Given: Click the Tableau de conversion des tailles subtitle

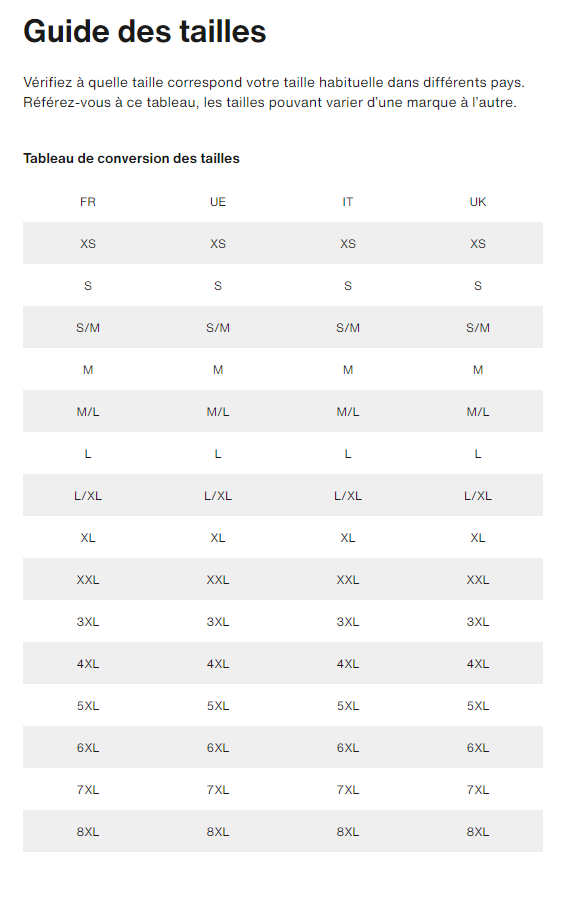Looking at the screenshot, I should coord(131,158).
